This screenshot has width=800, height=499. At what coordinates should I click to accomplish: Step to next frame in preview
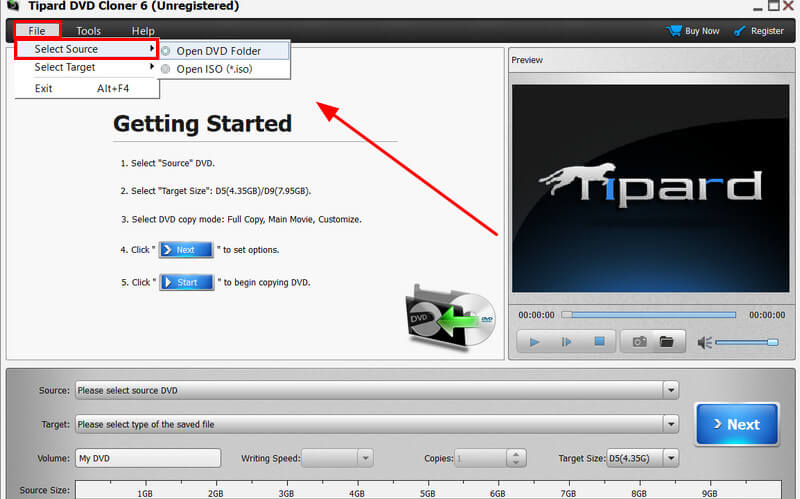pos(566,342)
